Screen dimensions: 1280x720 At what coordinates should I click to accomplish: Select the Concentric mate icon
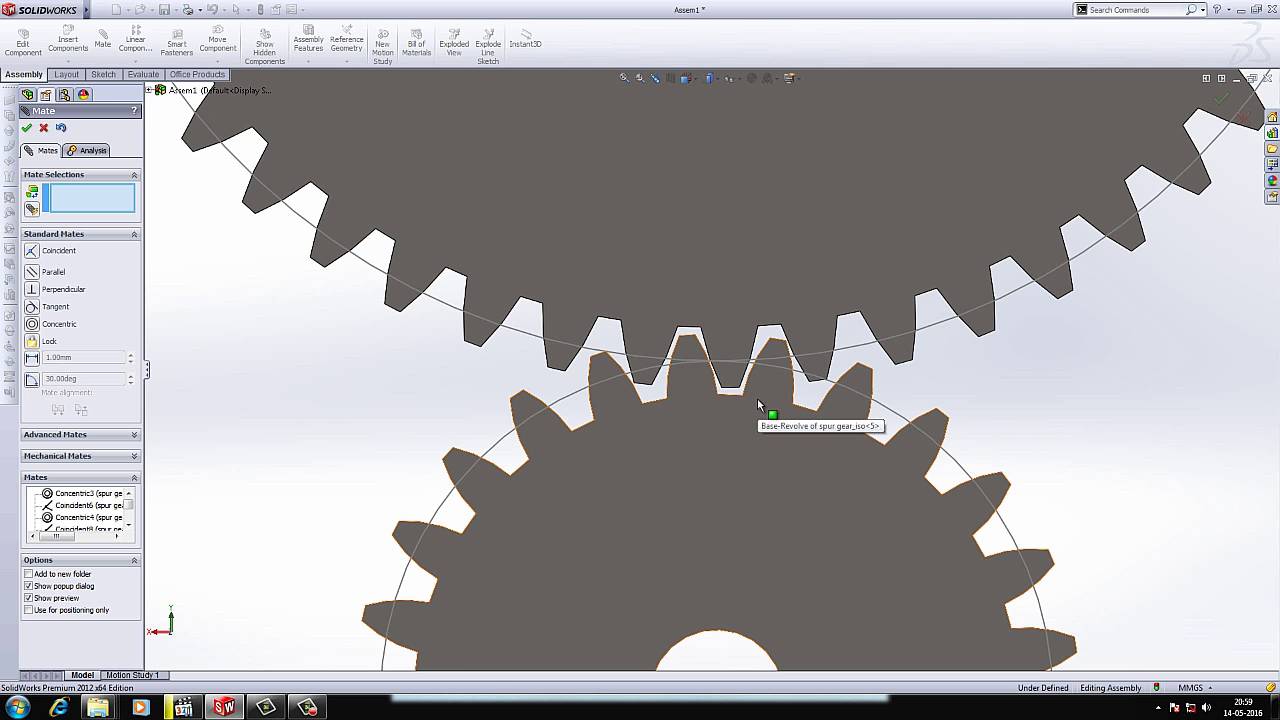[32, 324]
